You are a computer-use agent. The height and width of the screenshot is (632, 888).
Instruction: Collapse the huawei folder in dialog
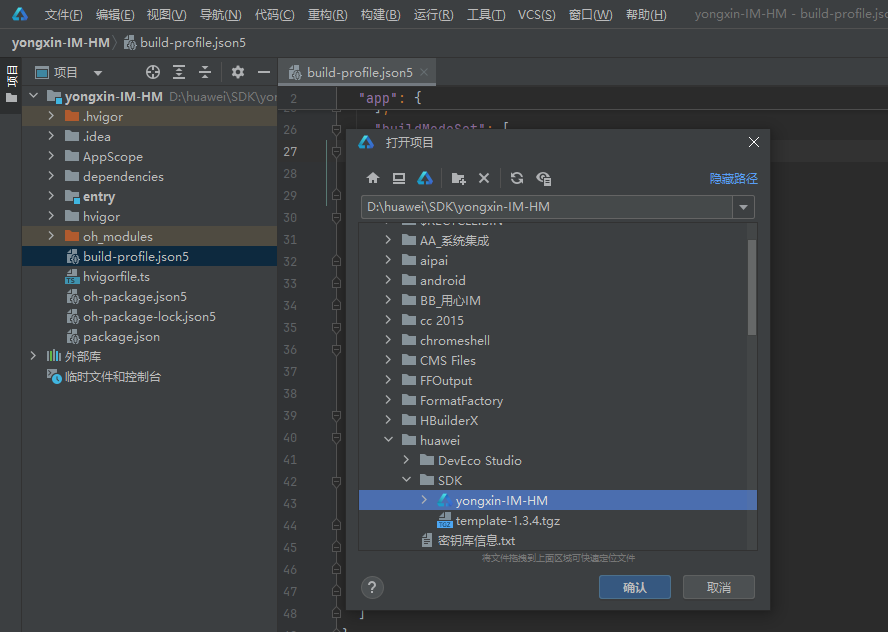click(x=388, y=439)
